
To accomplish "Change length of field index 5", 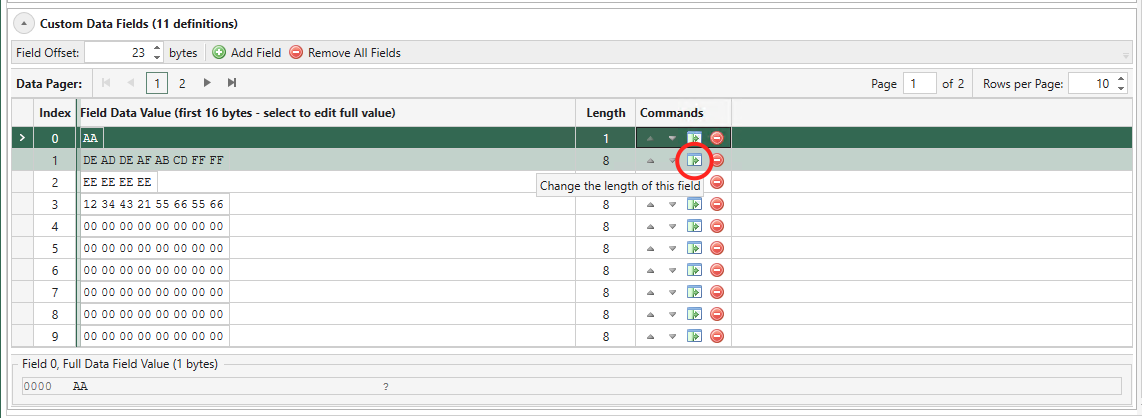I will point(695,248).
